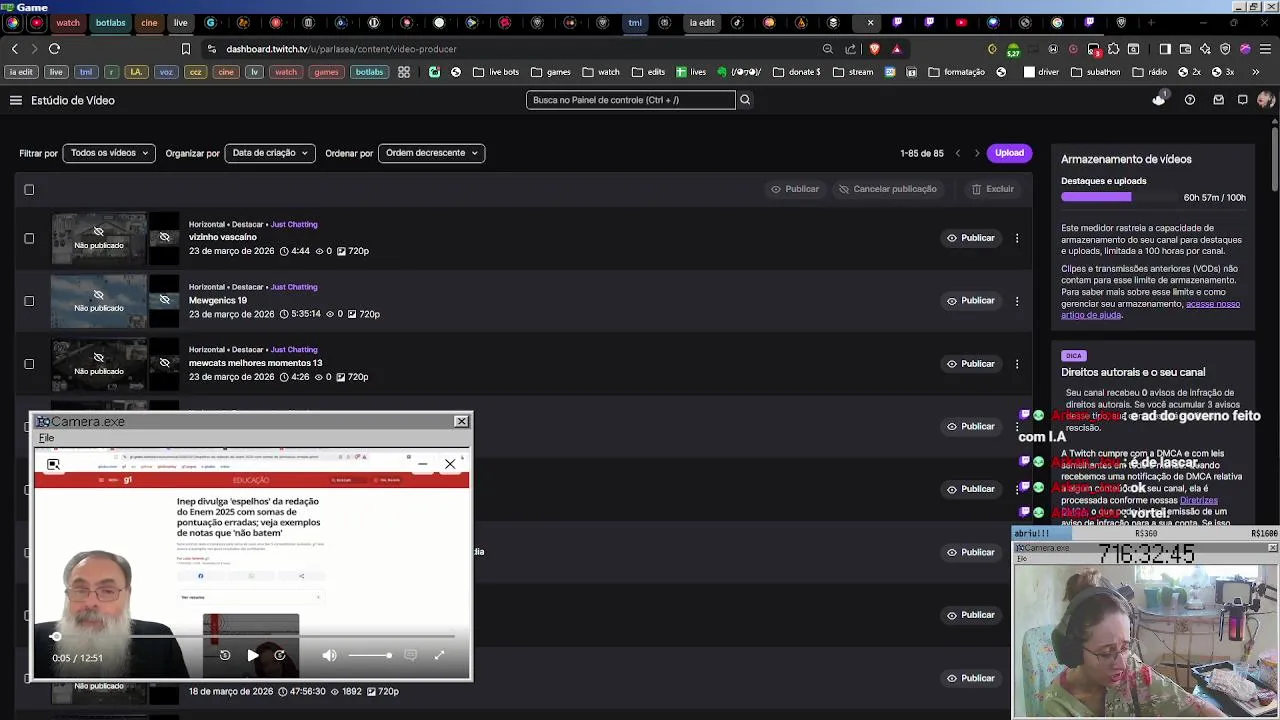Toggle picture-in-picture icon in video preview
The width and height of the screenshot is (1280, 720).
coord(54,465)
